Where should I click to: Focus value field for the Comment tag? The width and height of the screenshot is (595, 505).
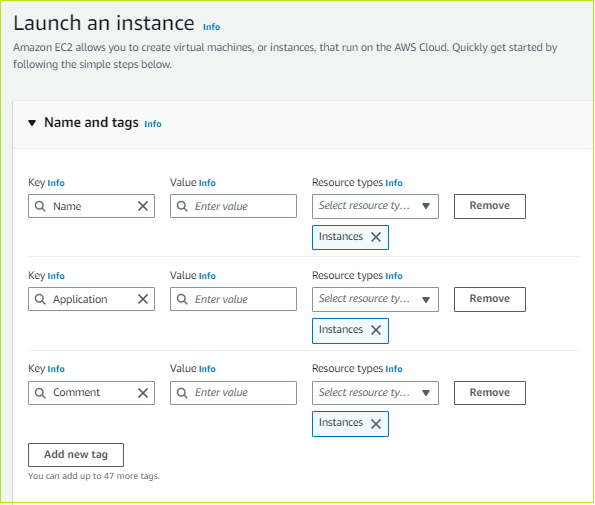coord(233,393)
